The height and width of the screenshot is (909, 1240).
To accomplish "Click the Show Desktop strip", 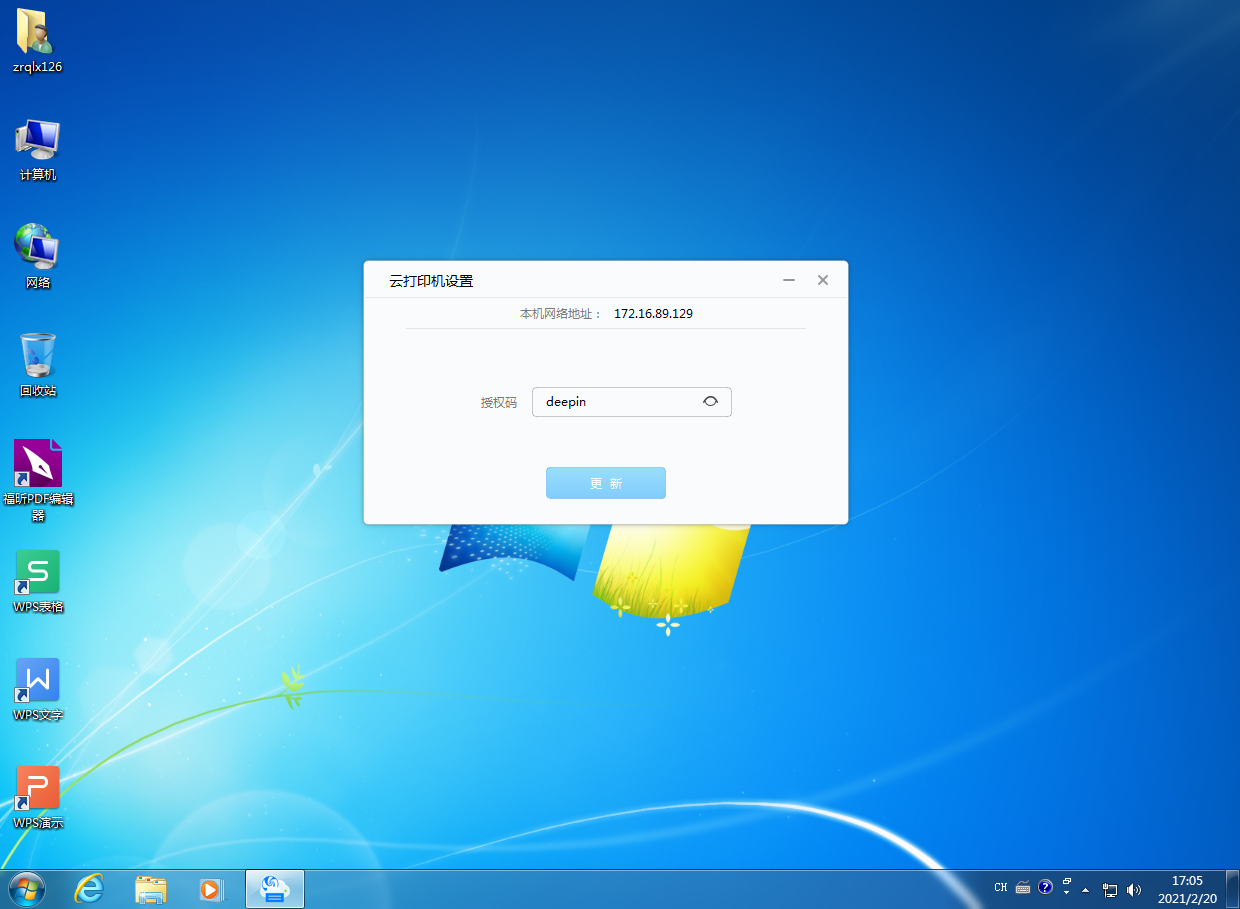I will point(1232,888).
